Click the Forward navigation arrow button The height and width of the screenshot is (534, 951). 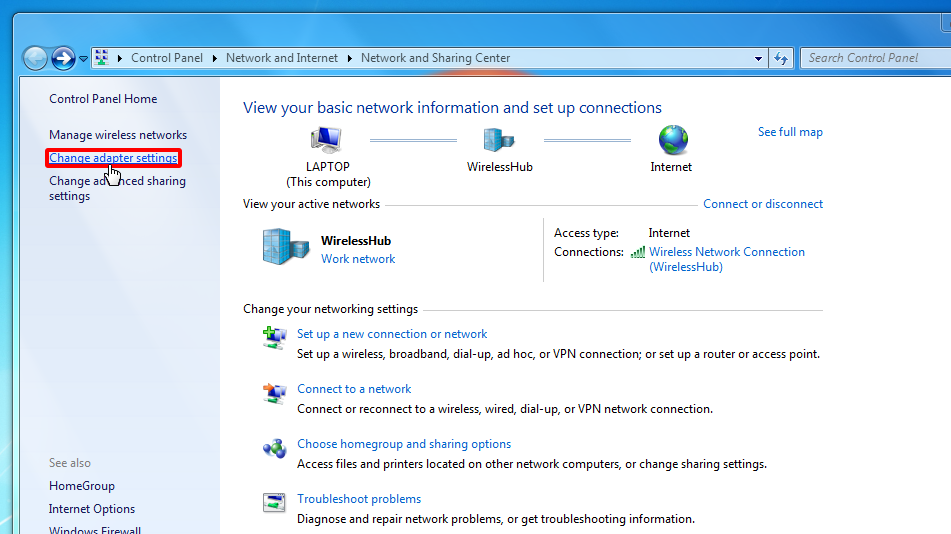[x=63, y=58]
